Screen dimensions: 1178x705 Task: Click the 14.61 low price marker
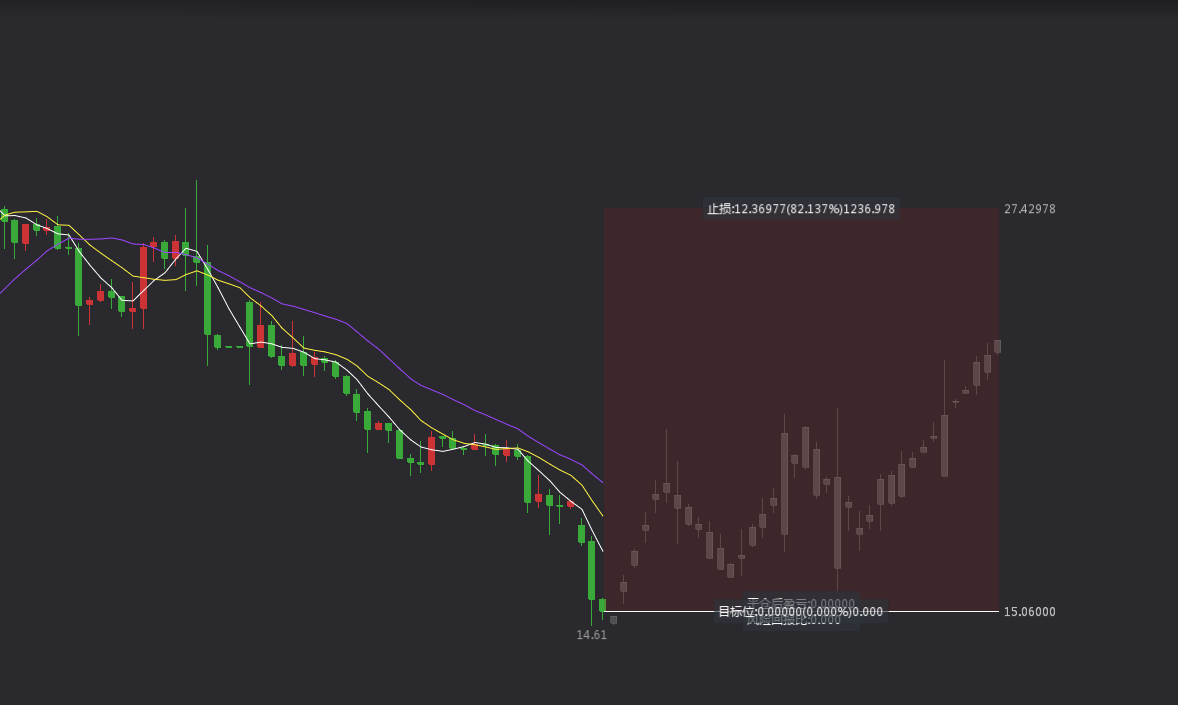pyautogui.click(x=591, y=635)
